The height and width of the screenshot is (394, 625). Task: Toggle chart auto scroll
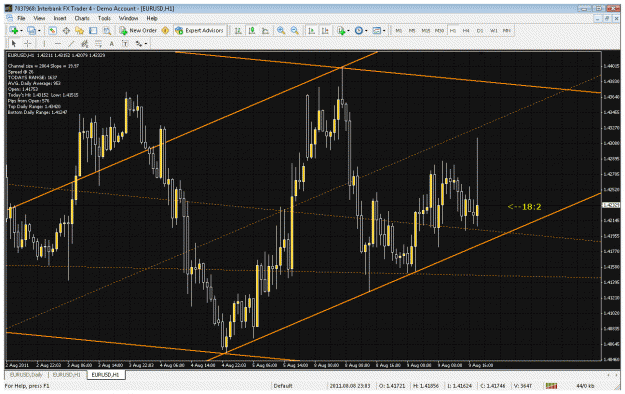pyautogui.click(x=312, y=31)
